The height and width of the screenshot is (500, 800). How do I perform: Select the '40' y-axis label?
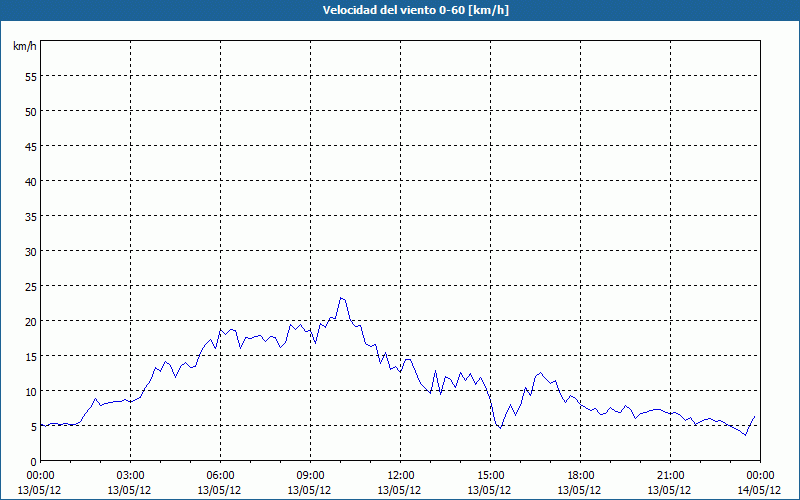point(31,181)
